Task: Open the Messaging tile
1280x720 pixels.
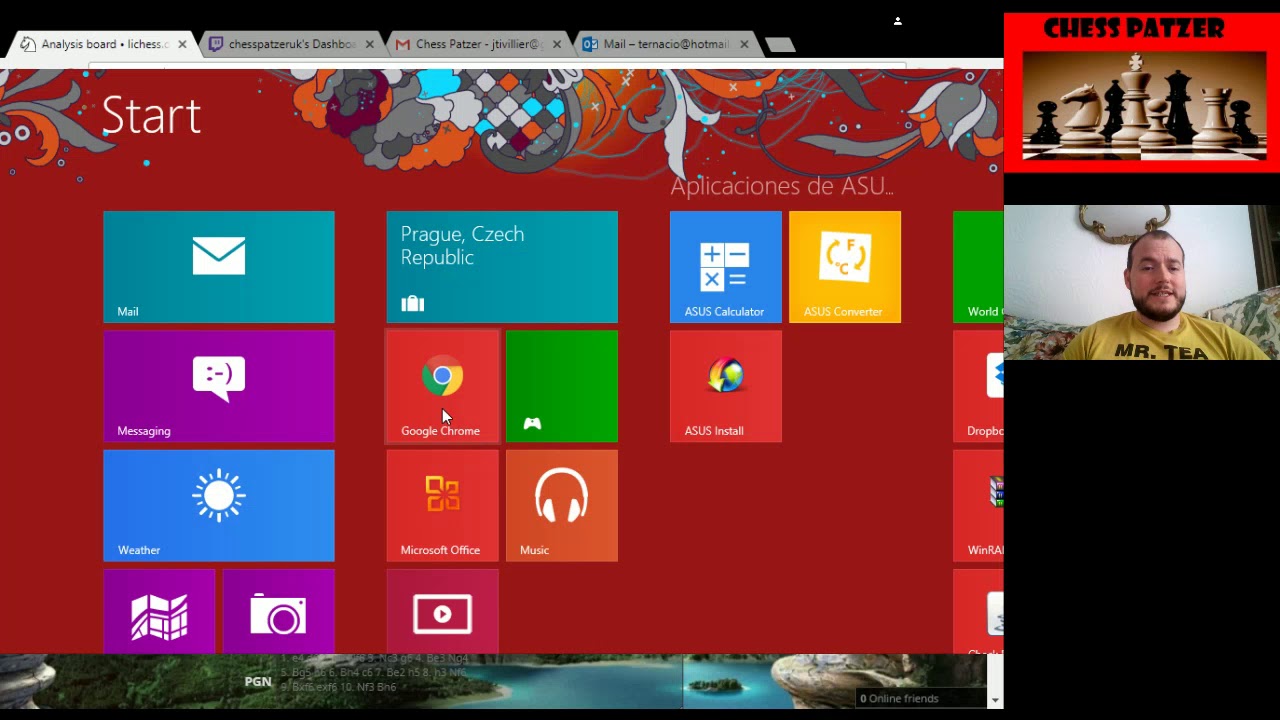Action: pos(219,386)
